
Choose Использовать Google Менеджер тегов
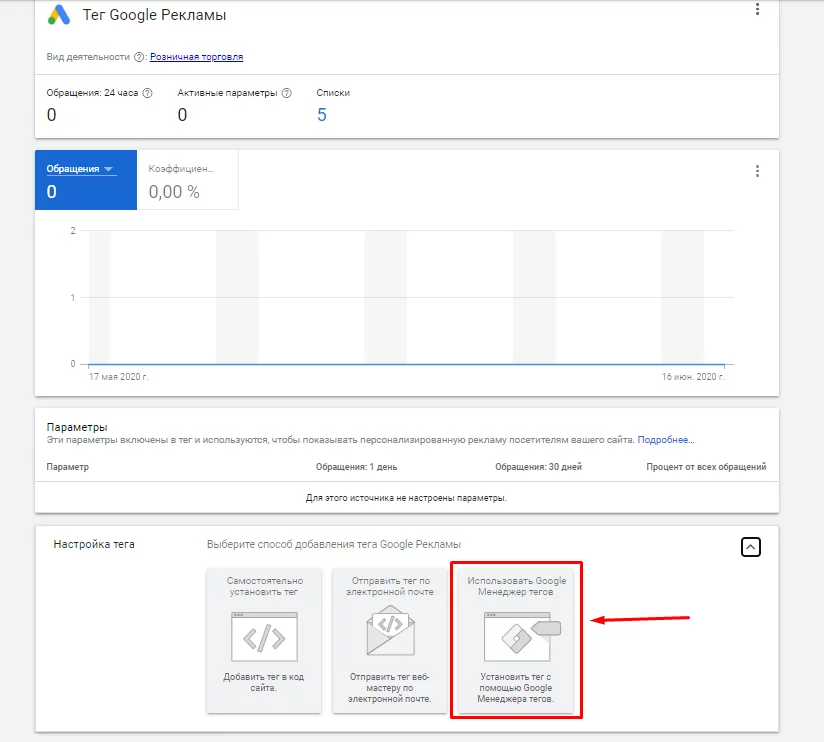pos(516,640)
